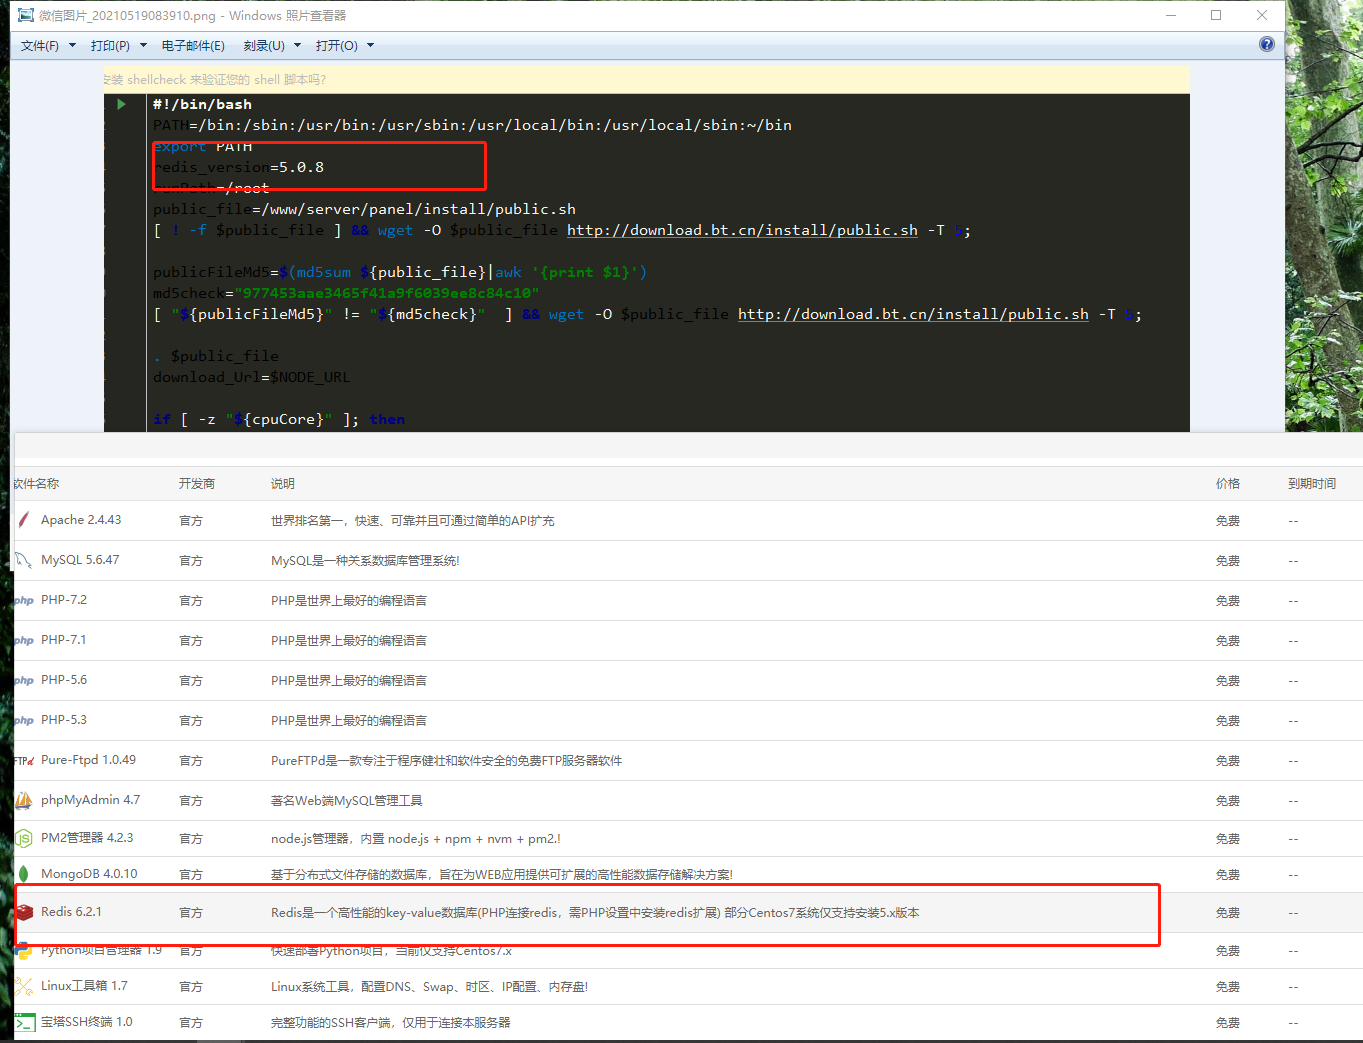Viewport: 1363px width, 1043px height.
Task: Click the php icon beside PHP-7.2
Action: pyautogui.click(x=24, y=601)
